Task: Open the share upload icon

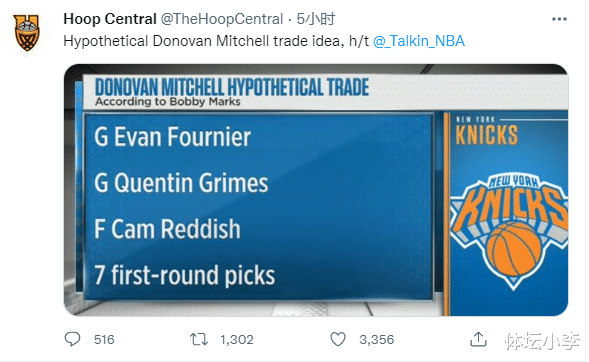Action: (478, 339)
